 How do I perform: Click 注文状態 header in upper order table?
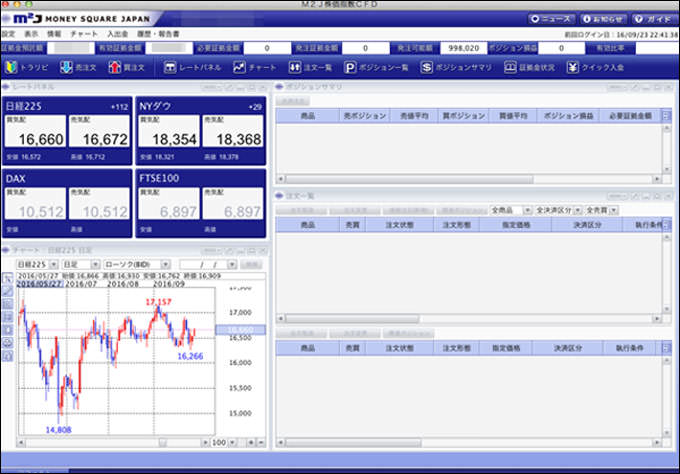tap(399, 225)
